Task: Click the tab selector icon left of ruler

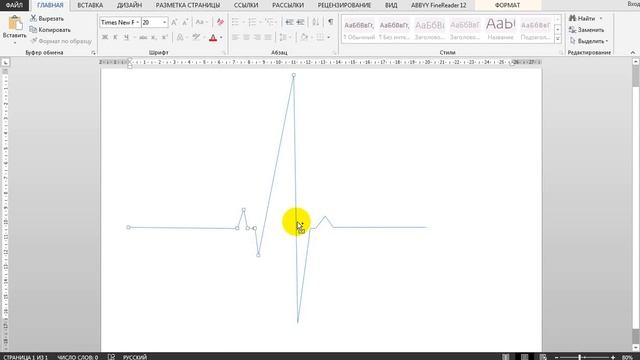Action: click(5, 62)
